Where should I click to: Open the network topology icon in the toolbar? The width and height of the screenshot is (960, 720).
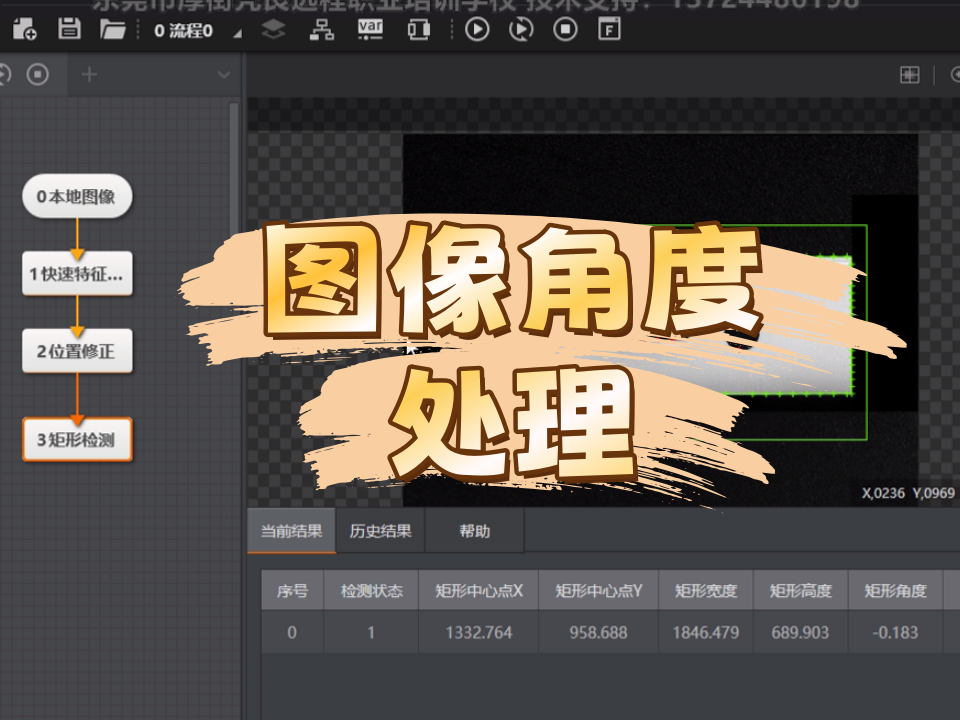pos(321,29)
